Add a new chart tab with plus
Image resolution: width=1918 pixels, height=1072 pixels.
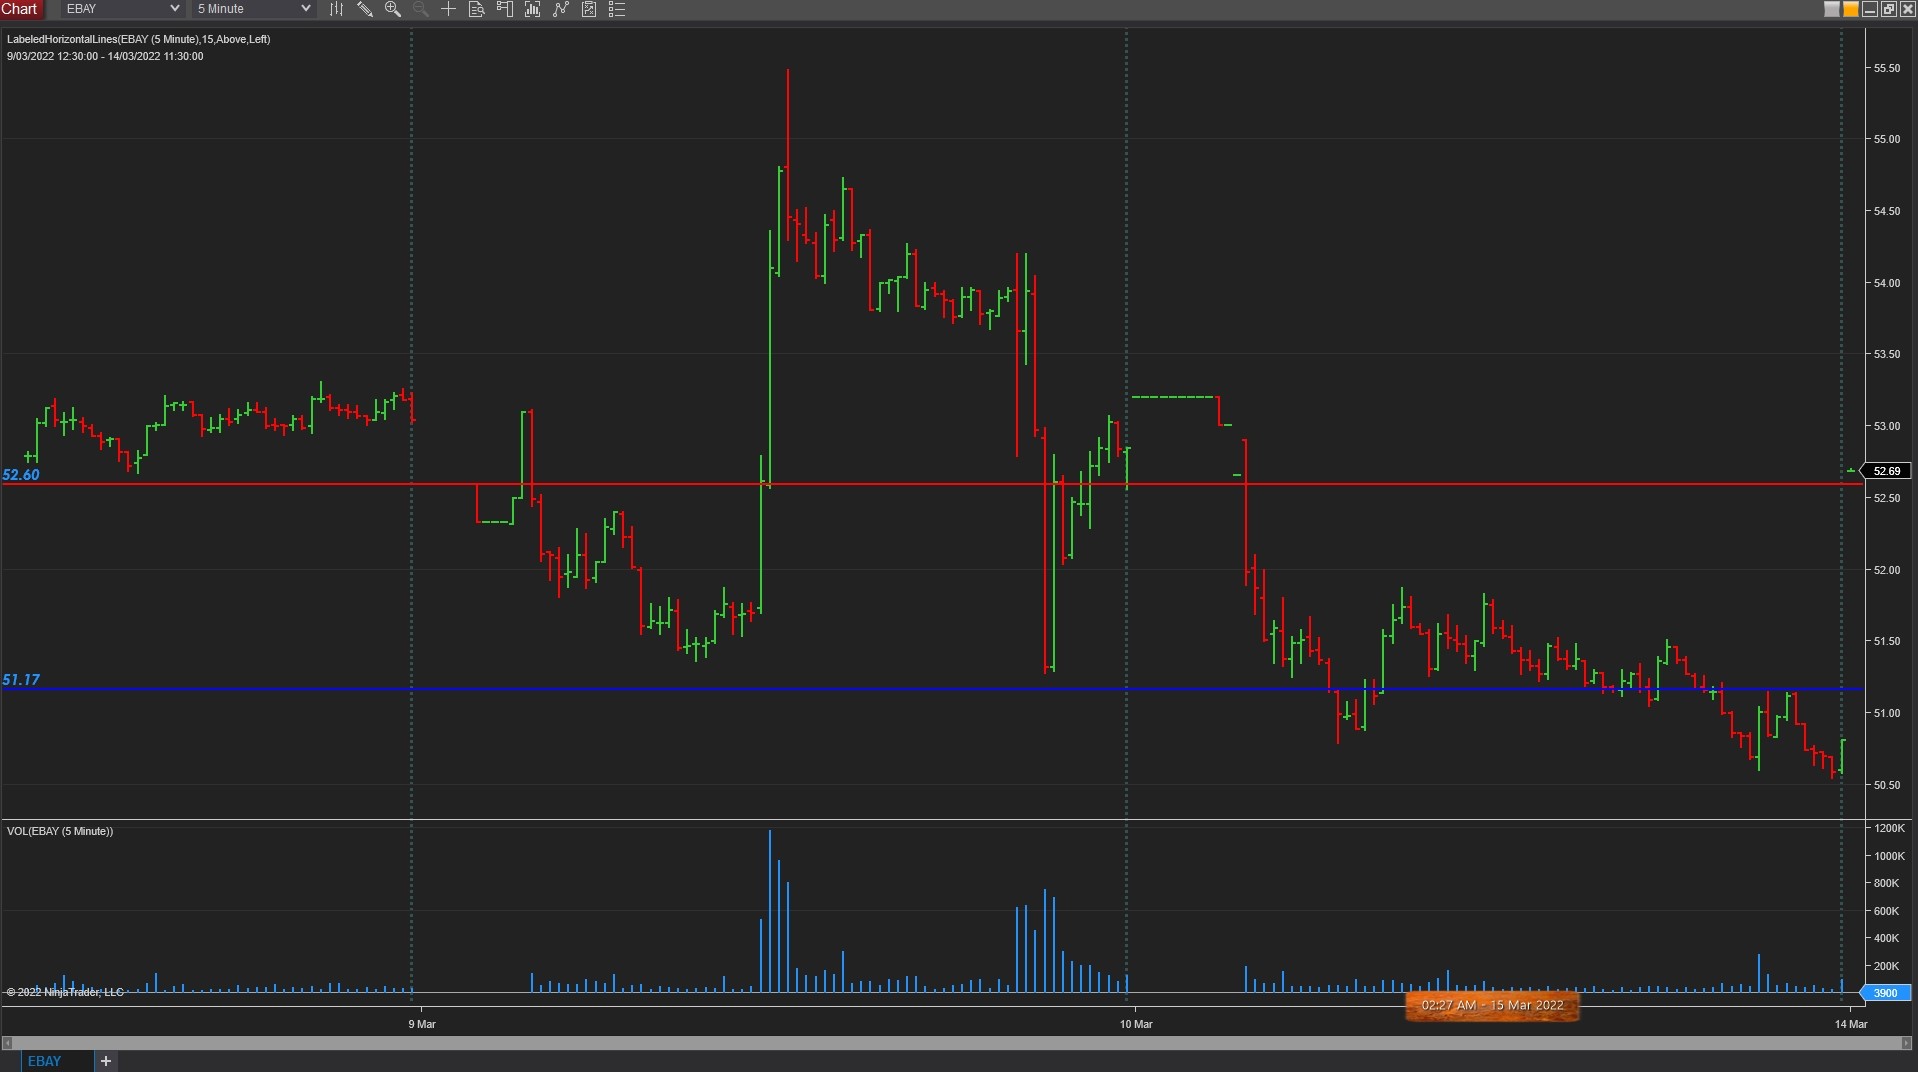click(106, 1061)
